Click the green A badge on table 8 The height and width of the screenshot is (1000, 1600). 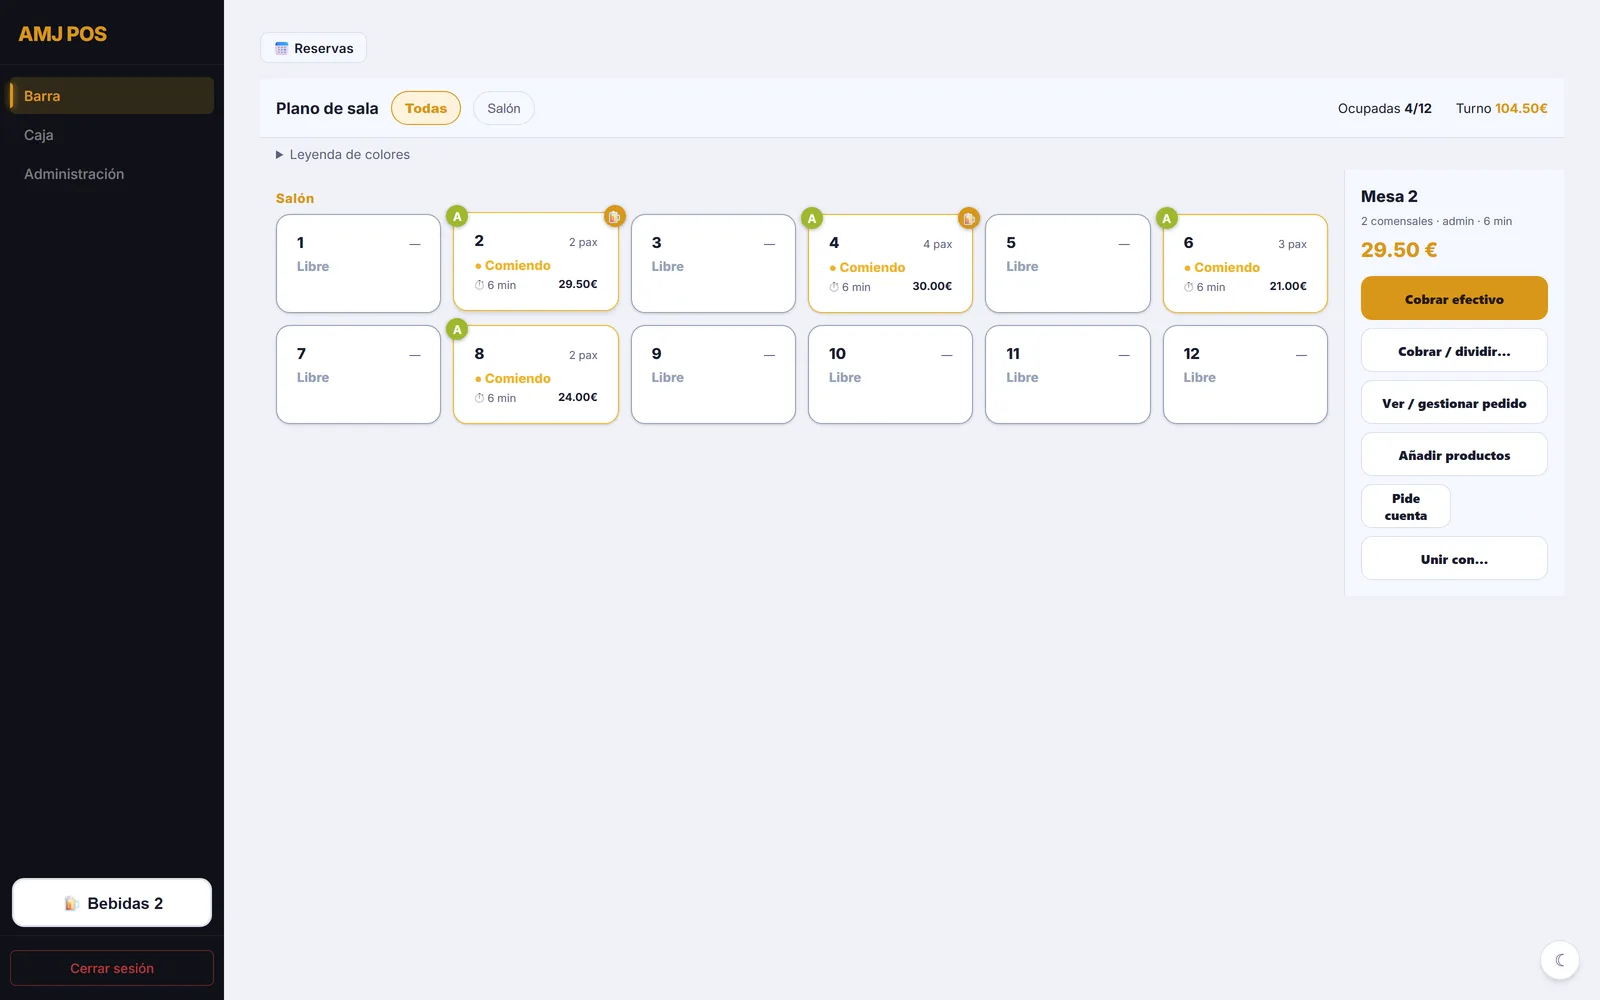457,329
